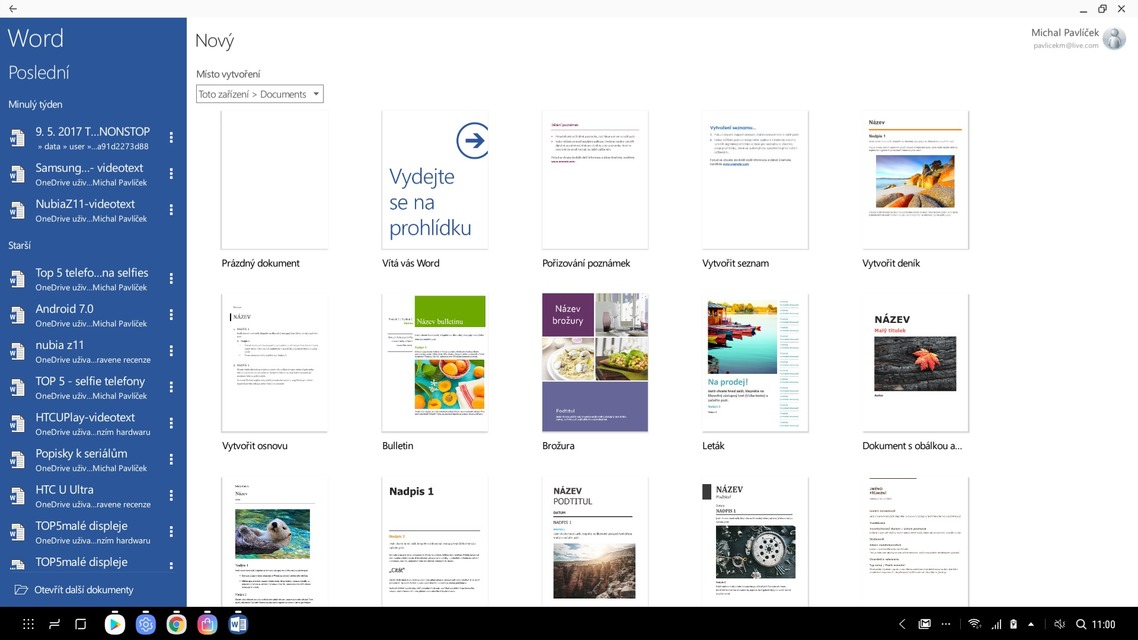Screen dimensions: 1138x640
Task: Click the back arrow in the title bar
Action: coord(13,9)
